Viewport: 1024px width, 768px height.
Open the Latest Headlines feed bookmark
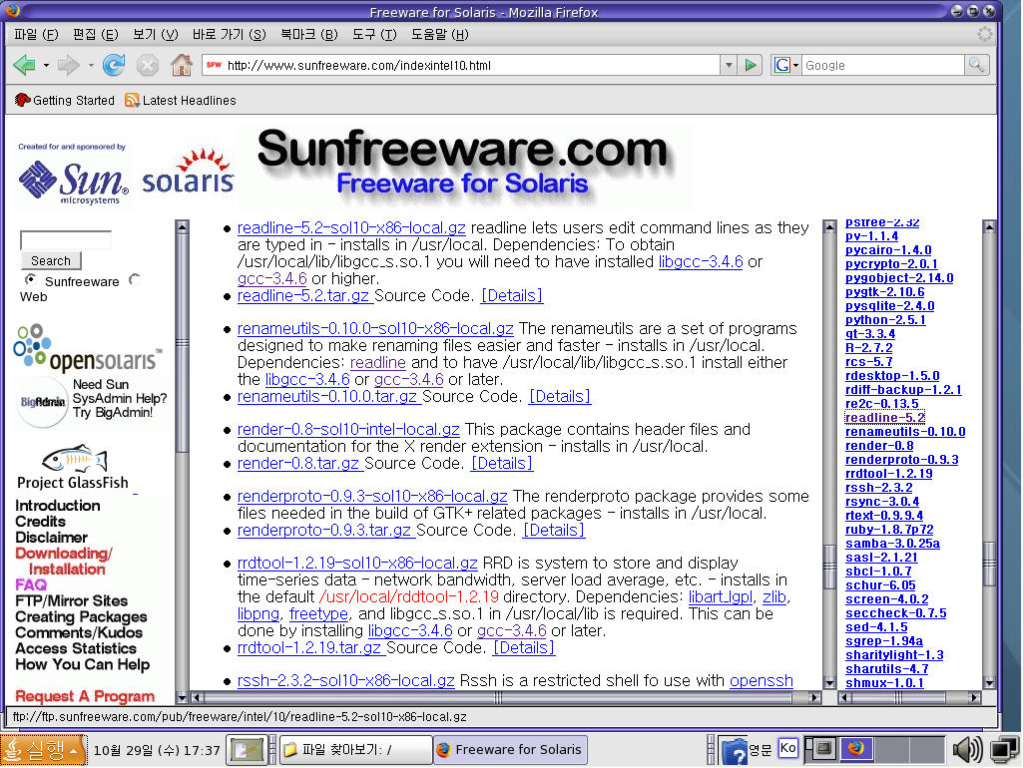tap(180, 100)
